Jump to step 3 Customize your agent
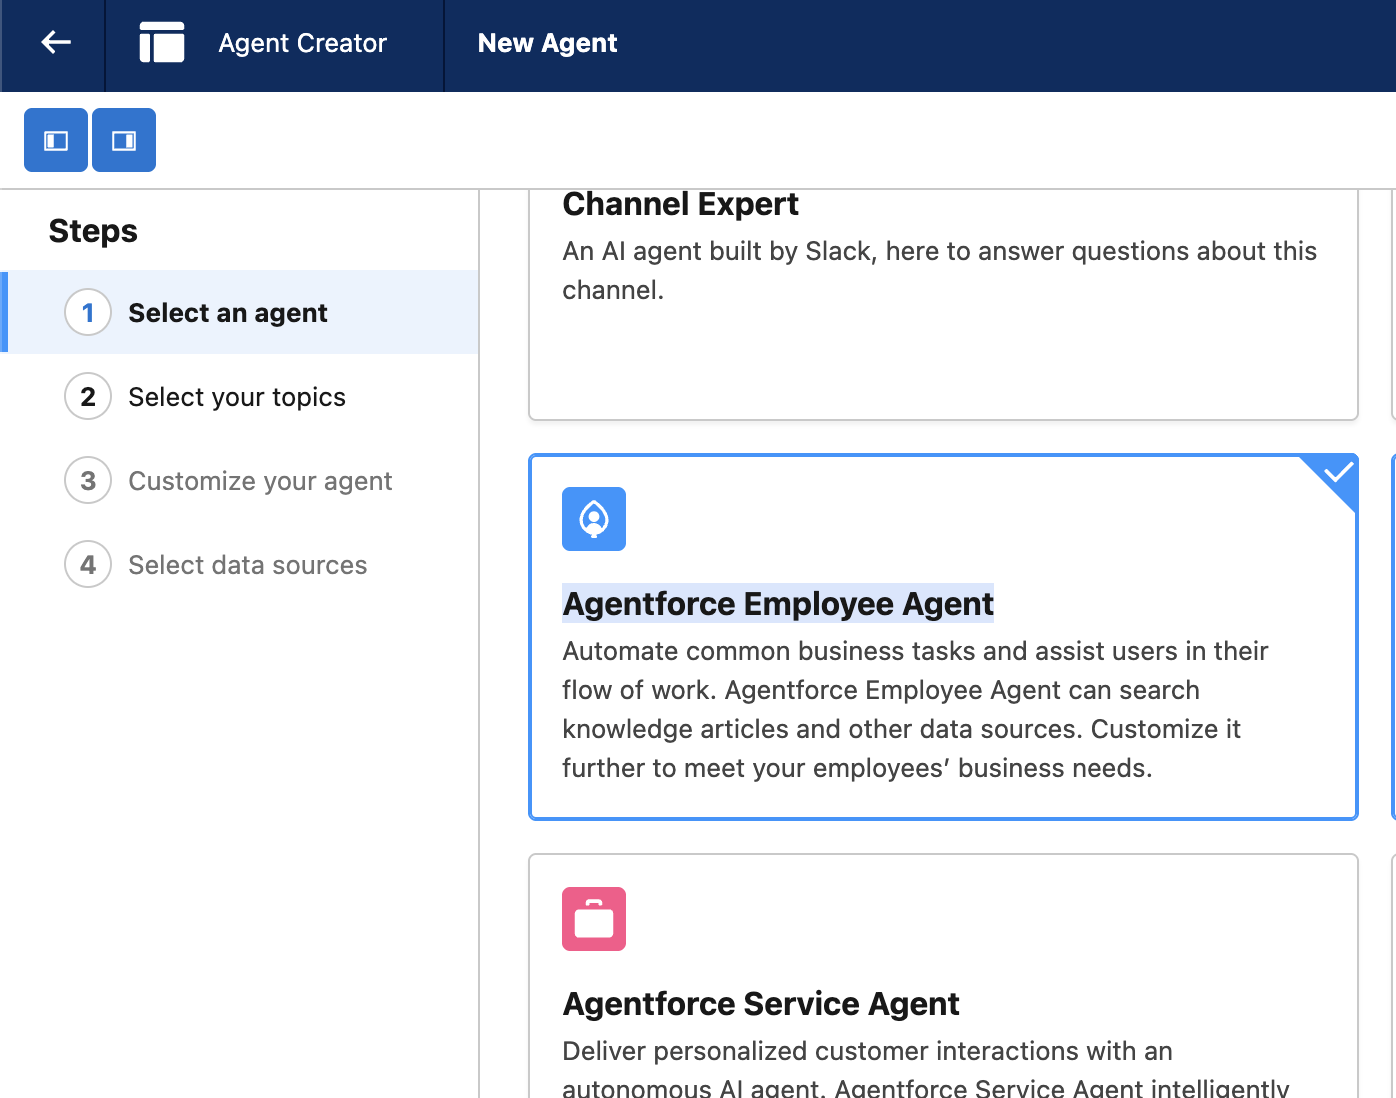 click(260, 480)
